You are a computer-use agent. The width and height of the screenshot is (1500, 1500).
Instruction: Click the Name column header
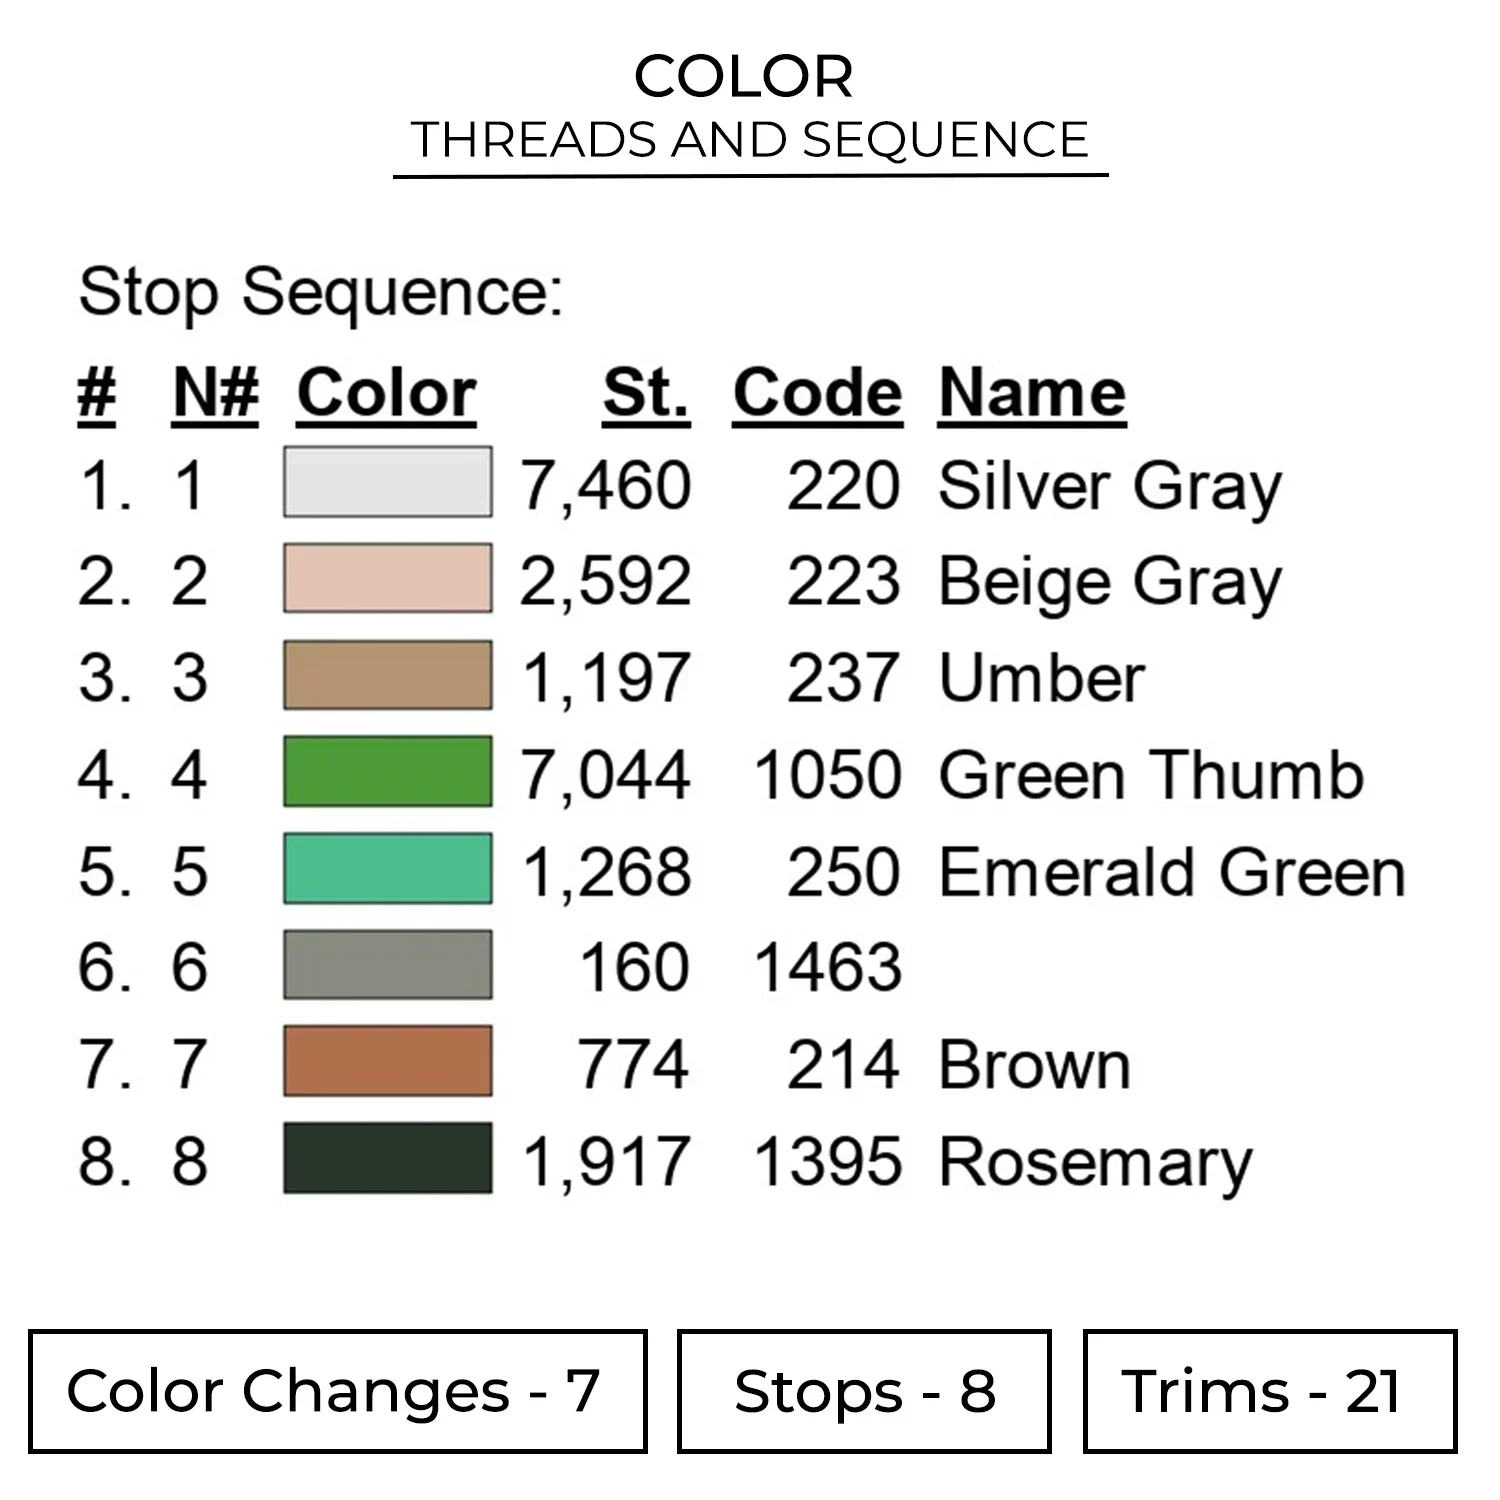click(1032, 393)
